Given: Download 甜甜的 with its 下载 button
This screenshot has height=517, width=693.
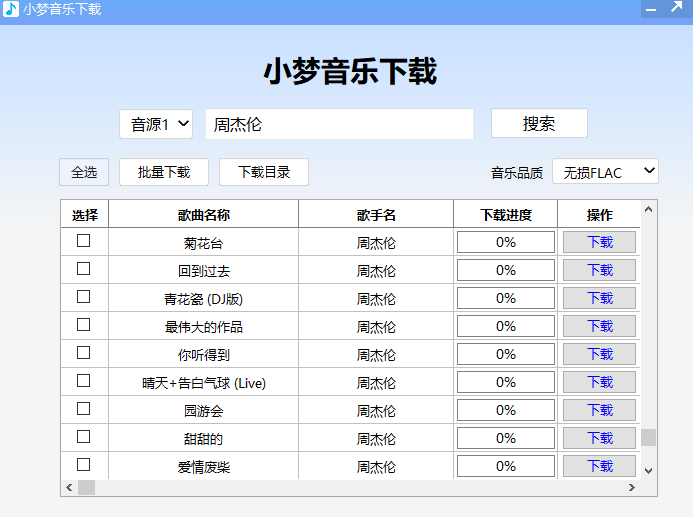Looking at the screenshot, I should (599, 438).
